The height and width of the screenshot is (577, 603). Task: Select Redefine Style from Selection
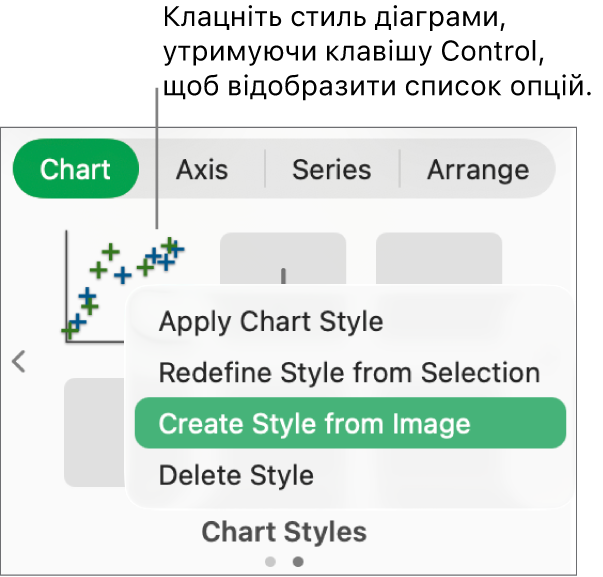349,373
